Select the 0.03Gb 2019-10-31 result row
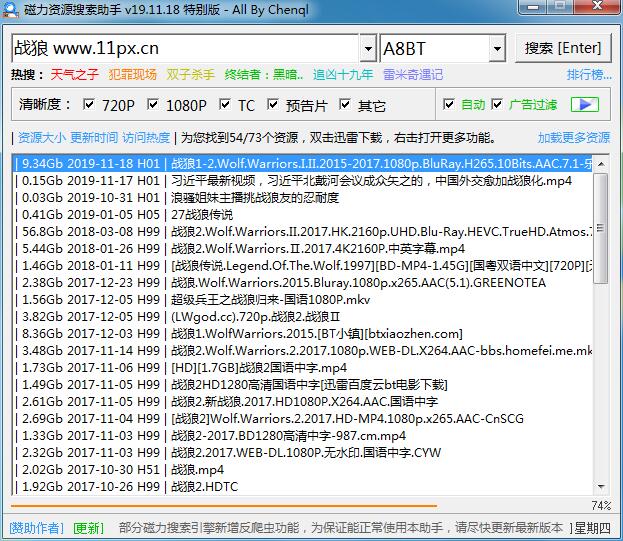 tap(303, 197)
